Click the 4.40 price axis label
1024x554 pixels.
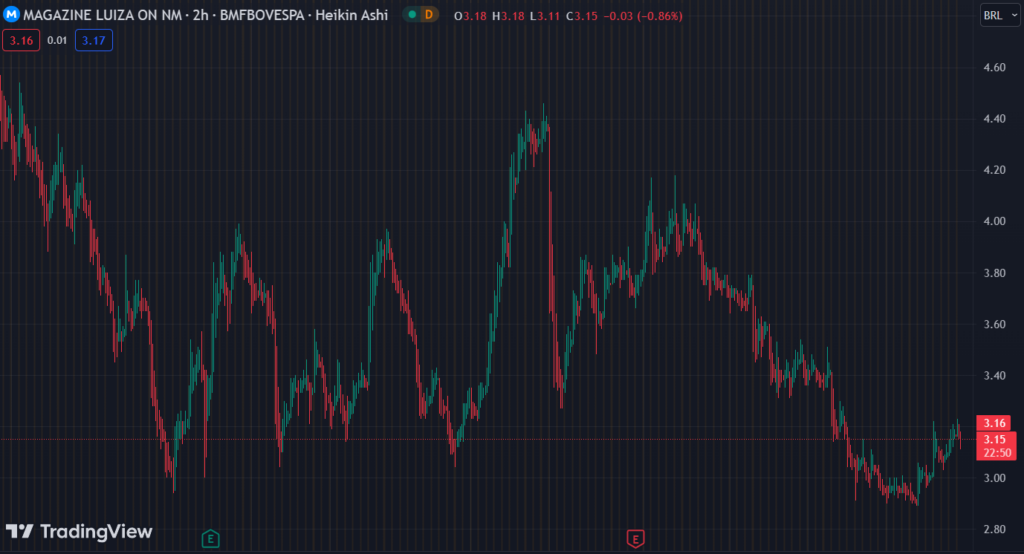tap(994, 119)
